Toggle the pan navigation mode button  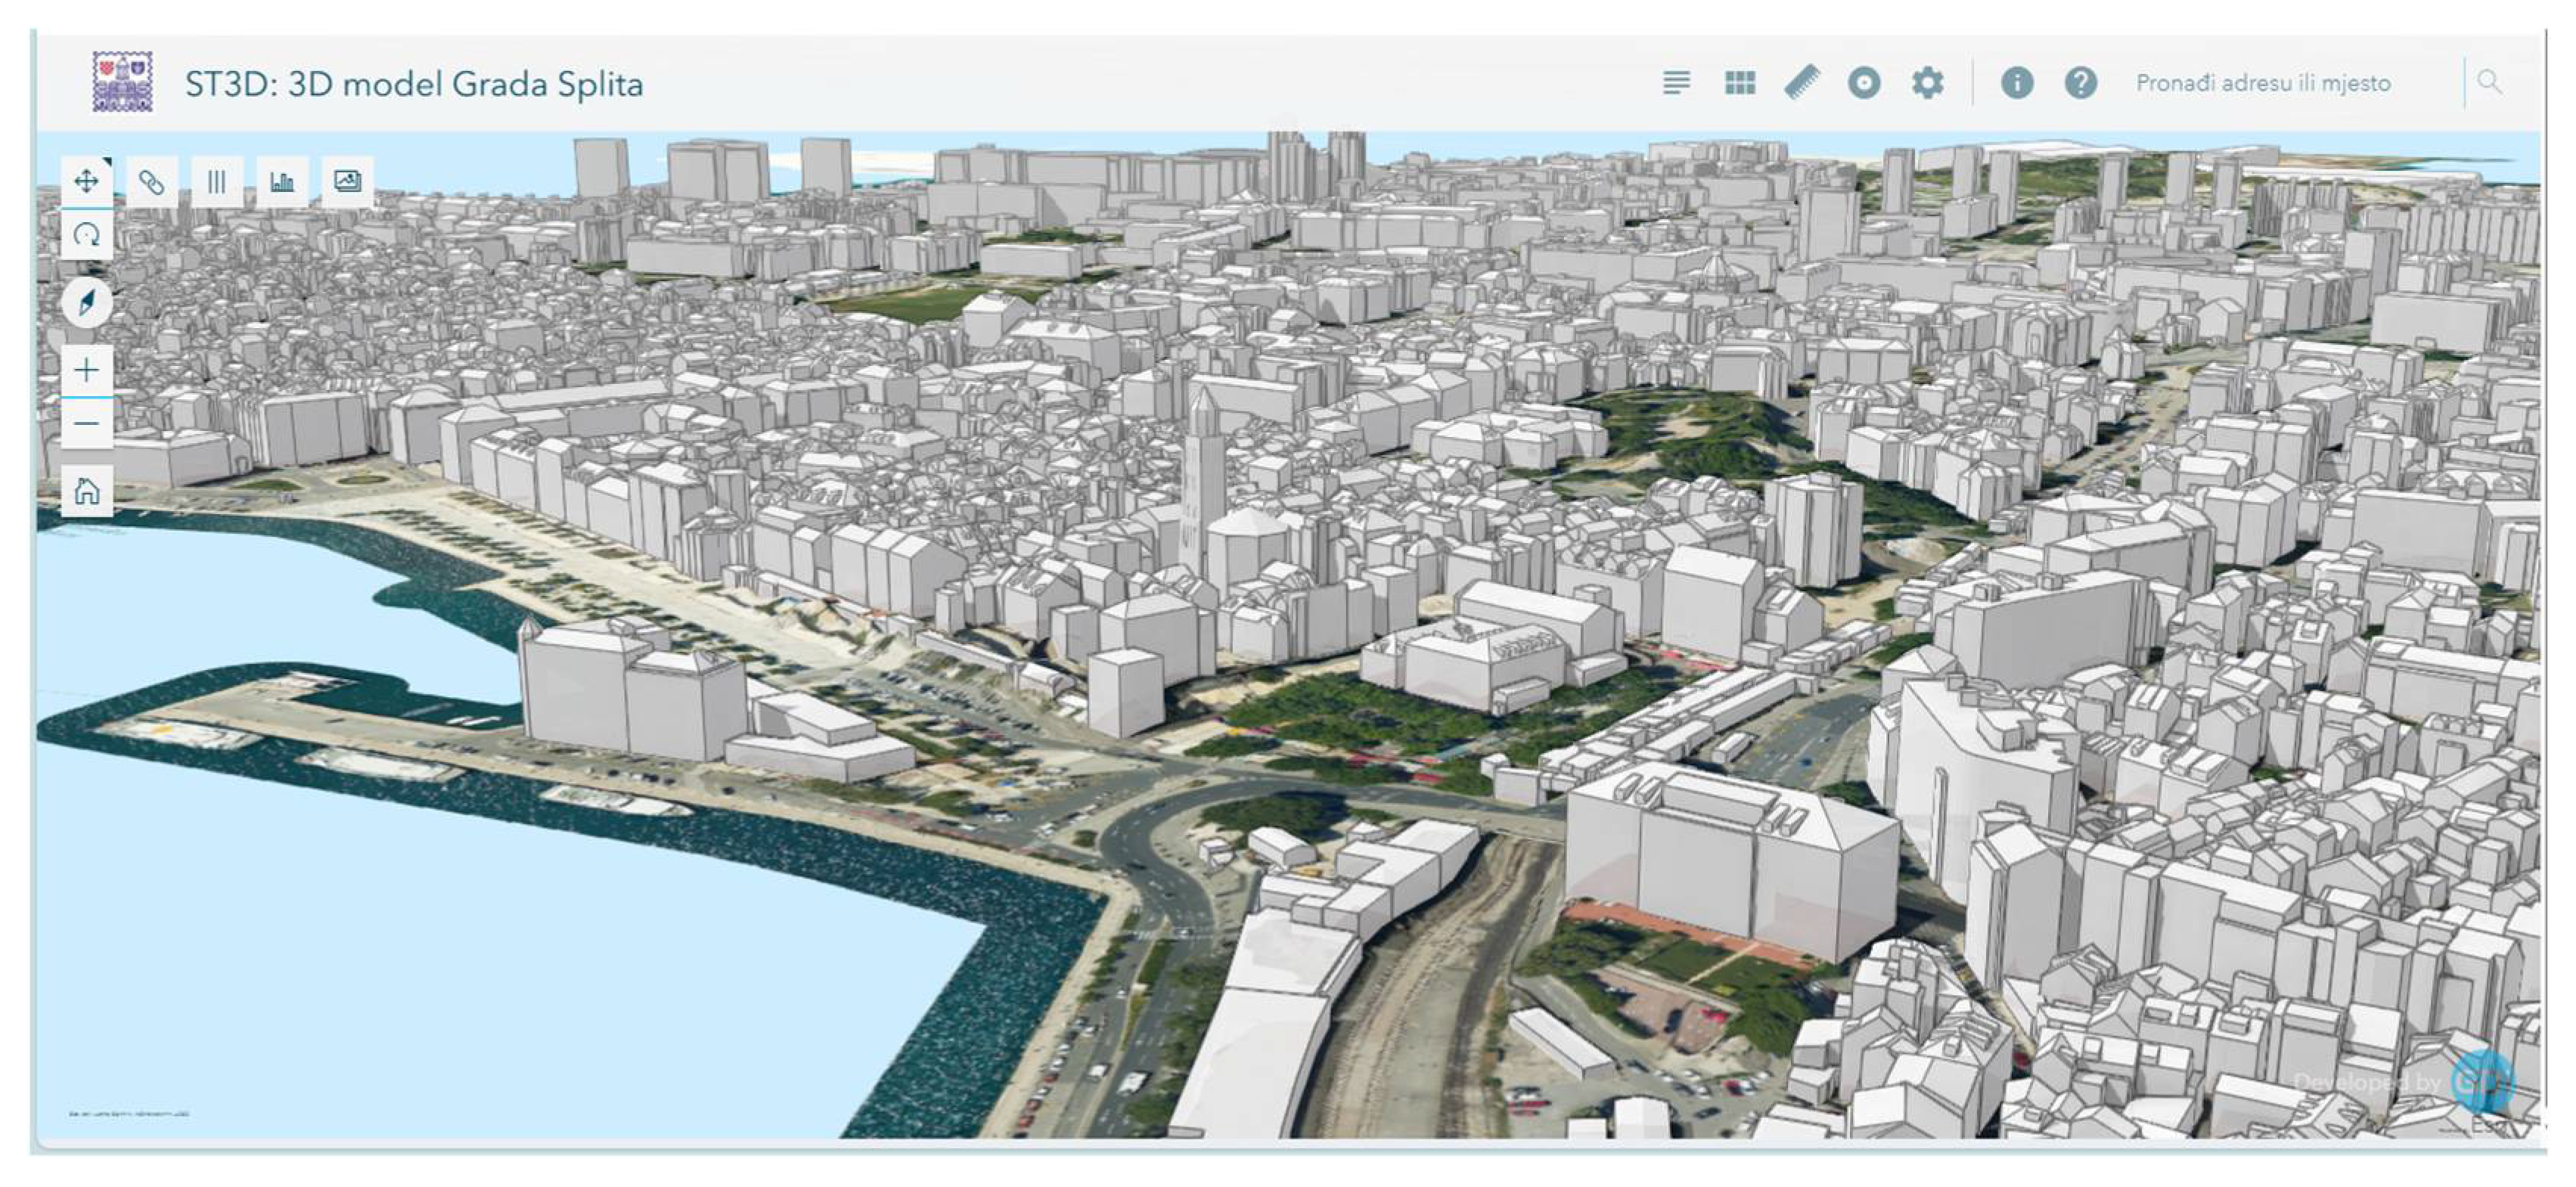87,181
